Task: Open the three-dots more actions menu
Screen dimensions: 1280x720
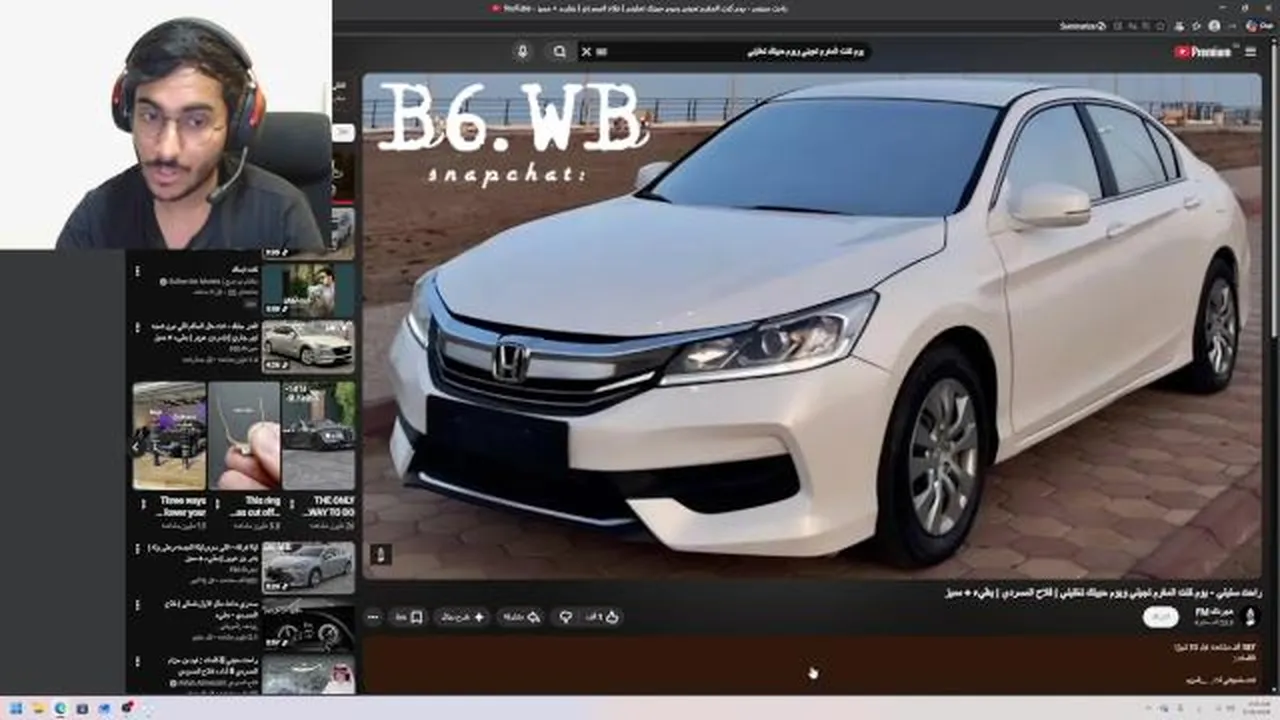Action: pos(374,617)
